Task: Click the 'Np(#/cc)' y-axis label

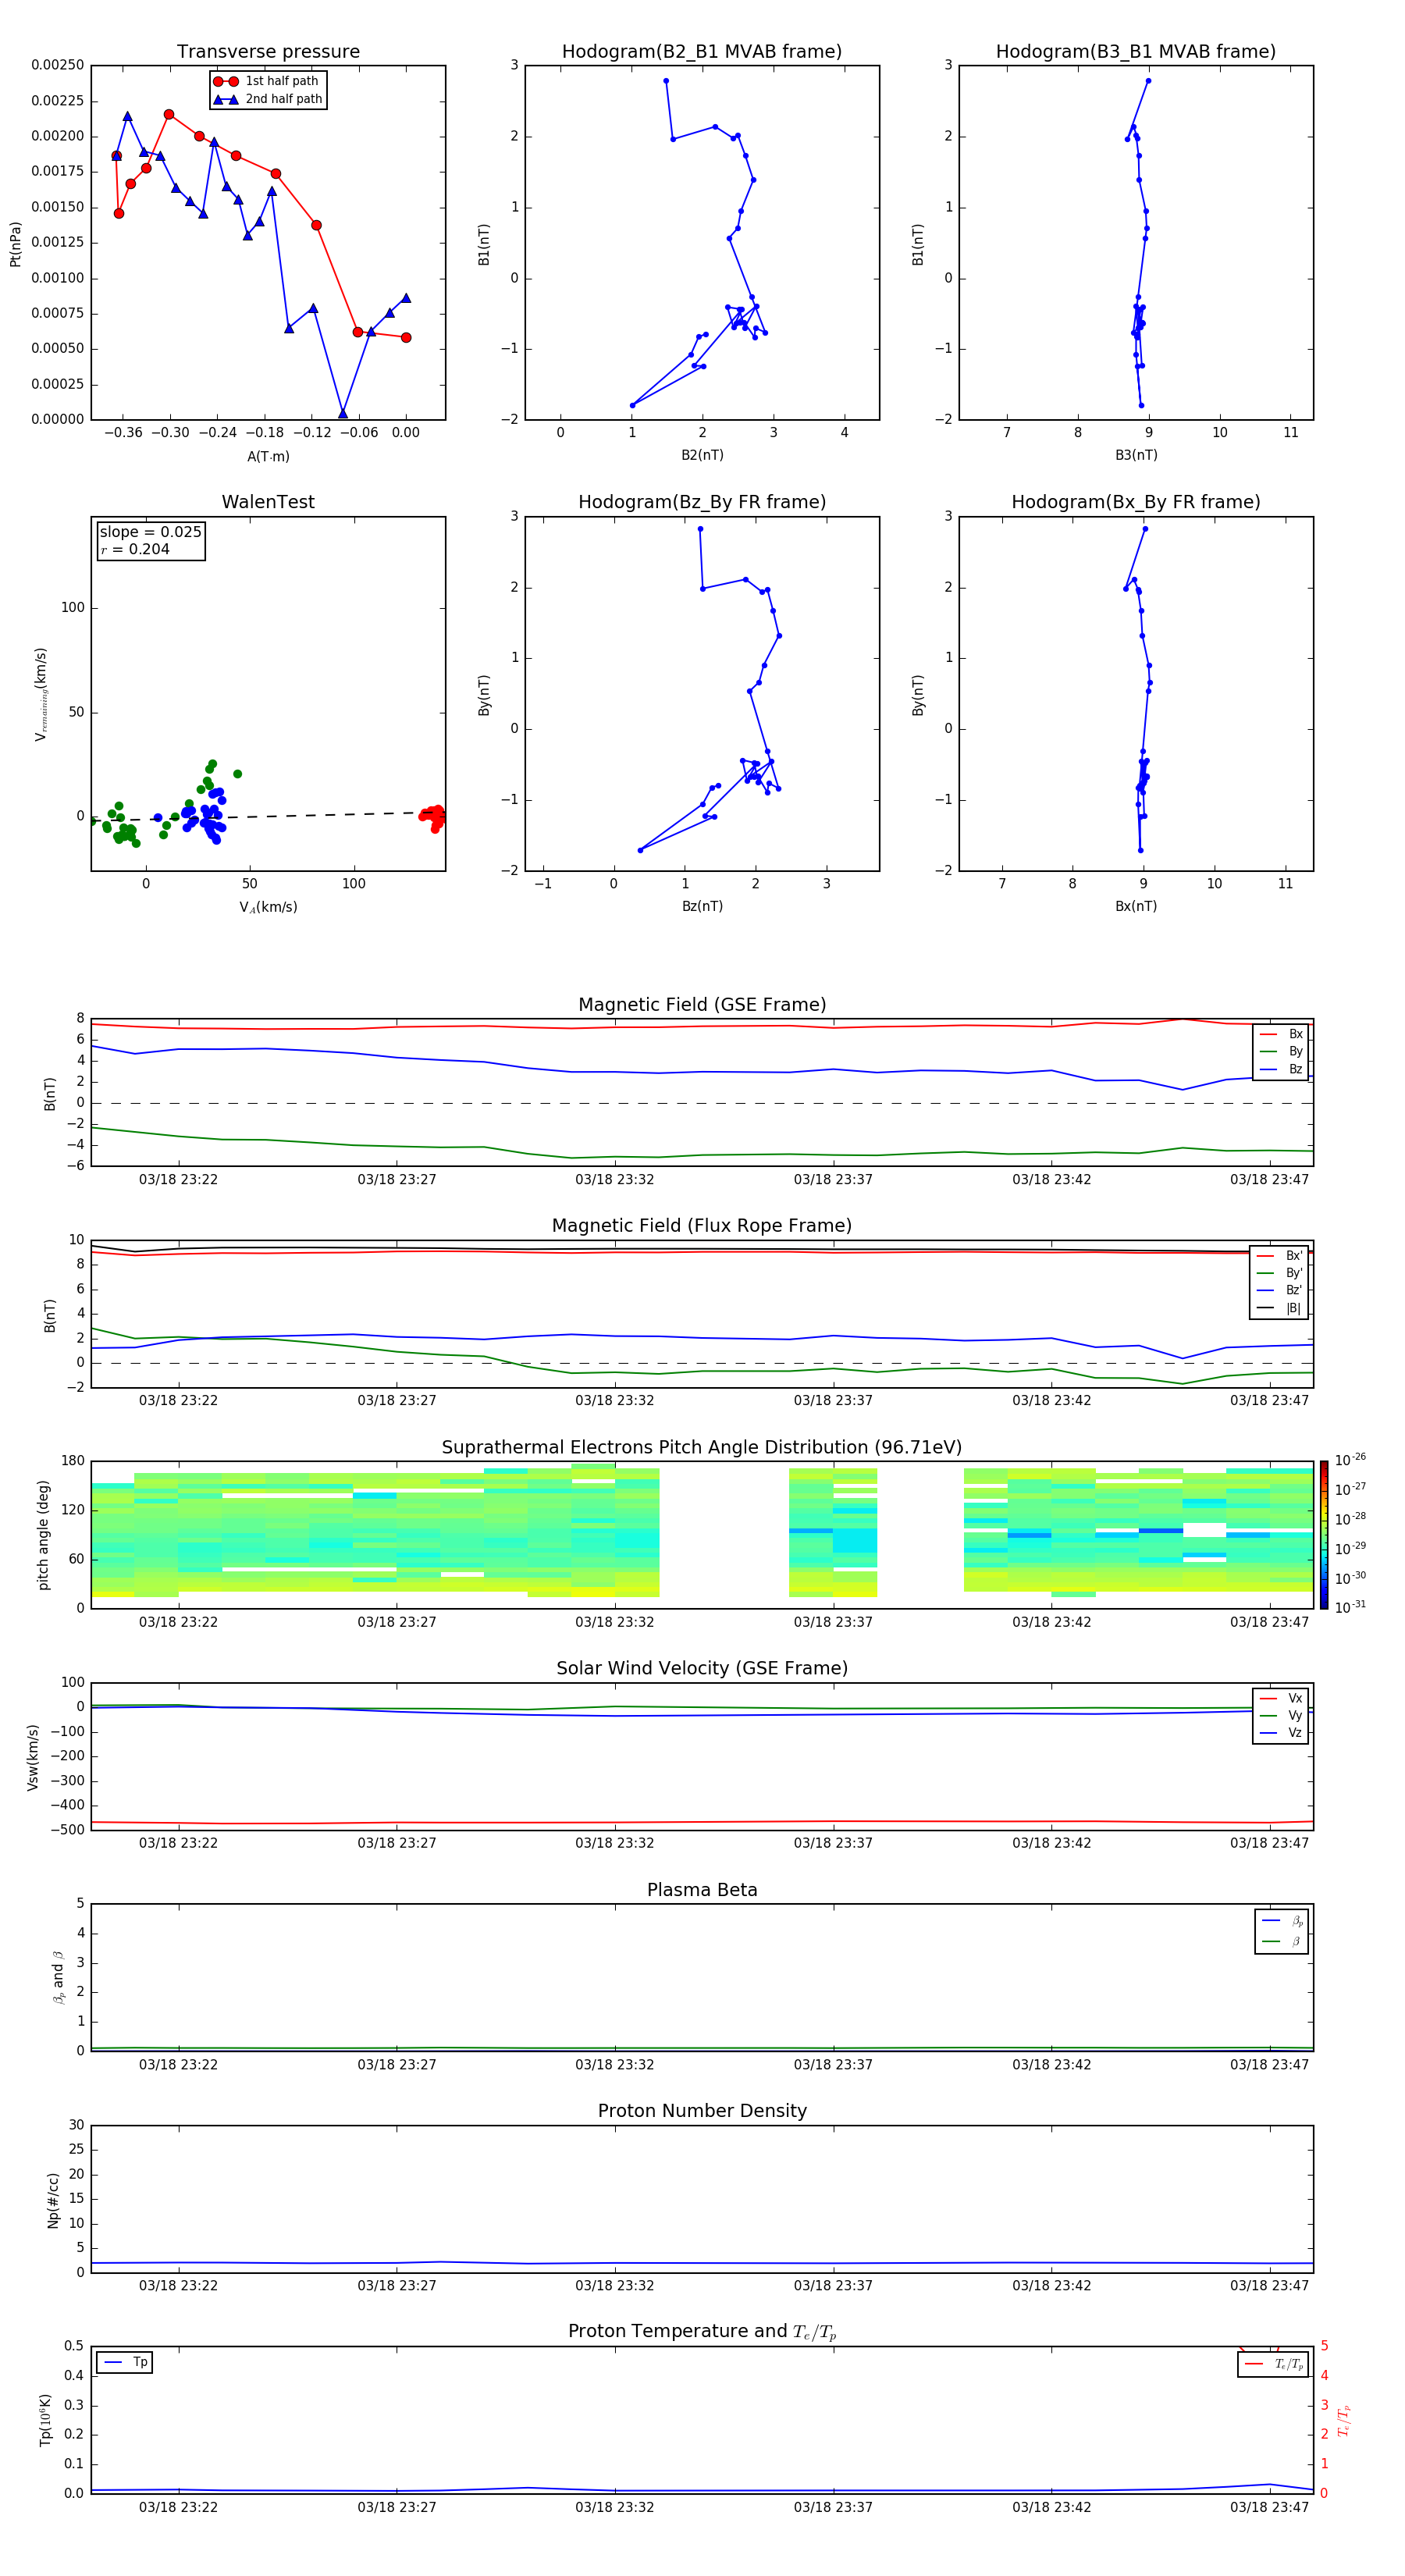Action: 53,2200
